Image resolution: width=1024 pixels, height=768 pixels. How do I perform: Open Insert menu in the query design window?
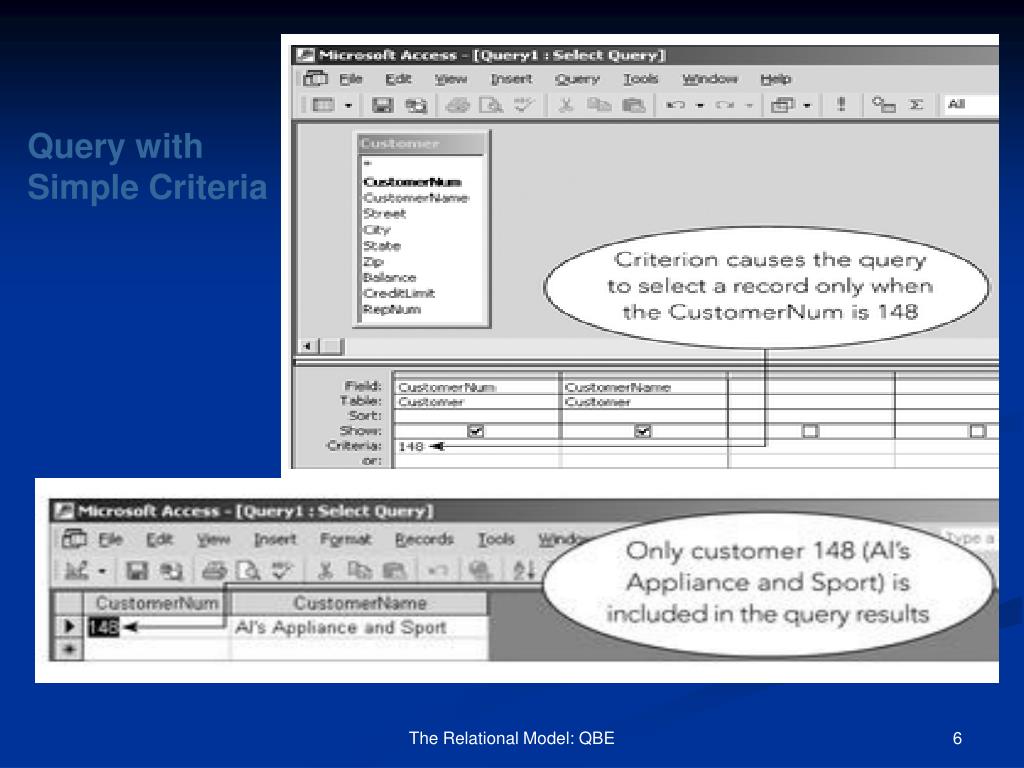pos(511,79)
